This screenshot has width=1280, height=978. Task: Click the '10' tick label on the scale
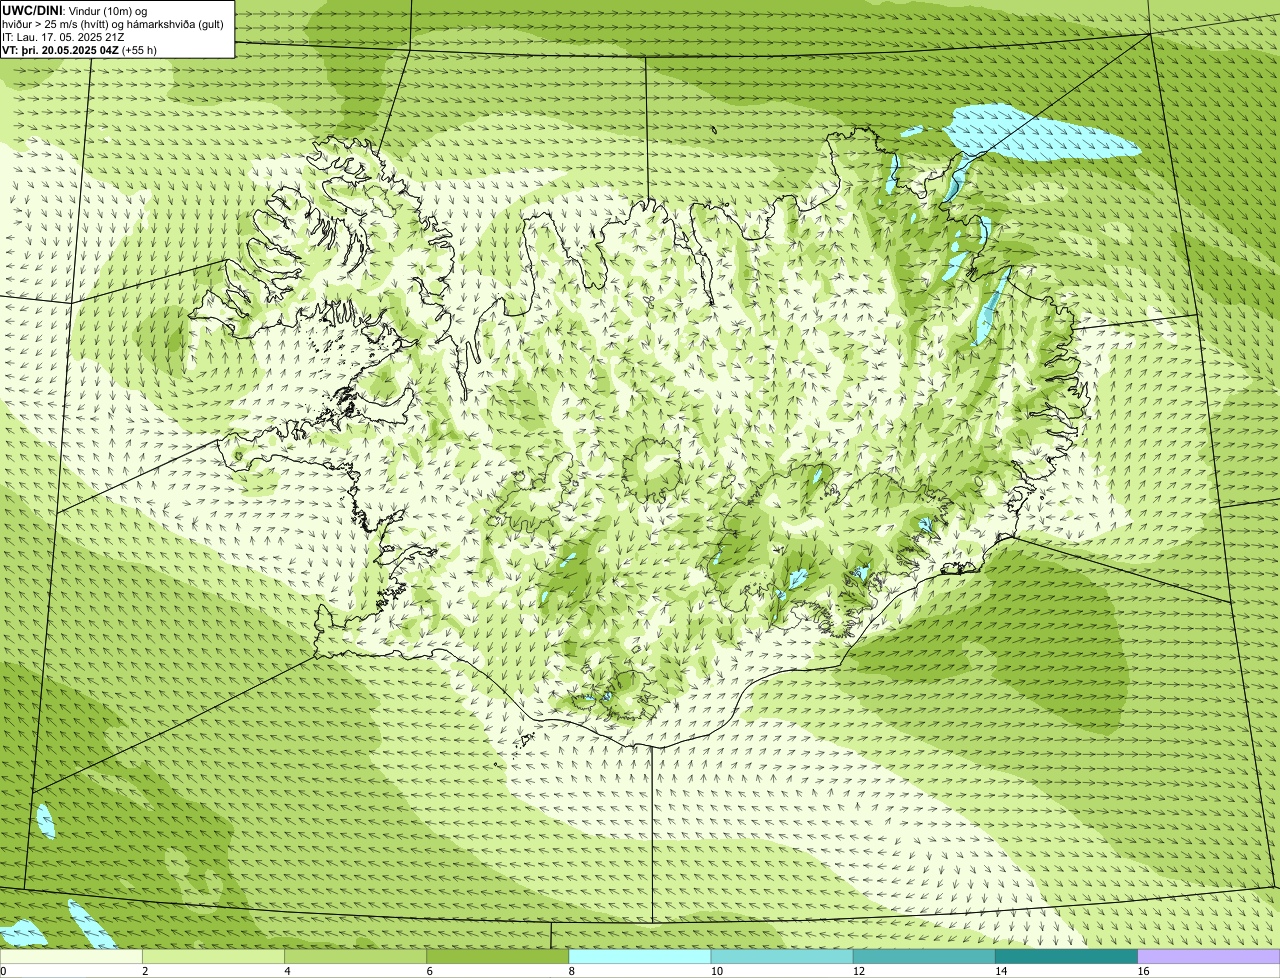point(716,971)
